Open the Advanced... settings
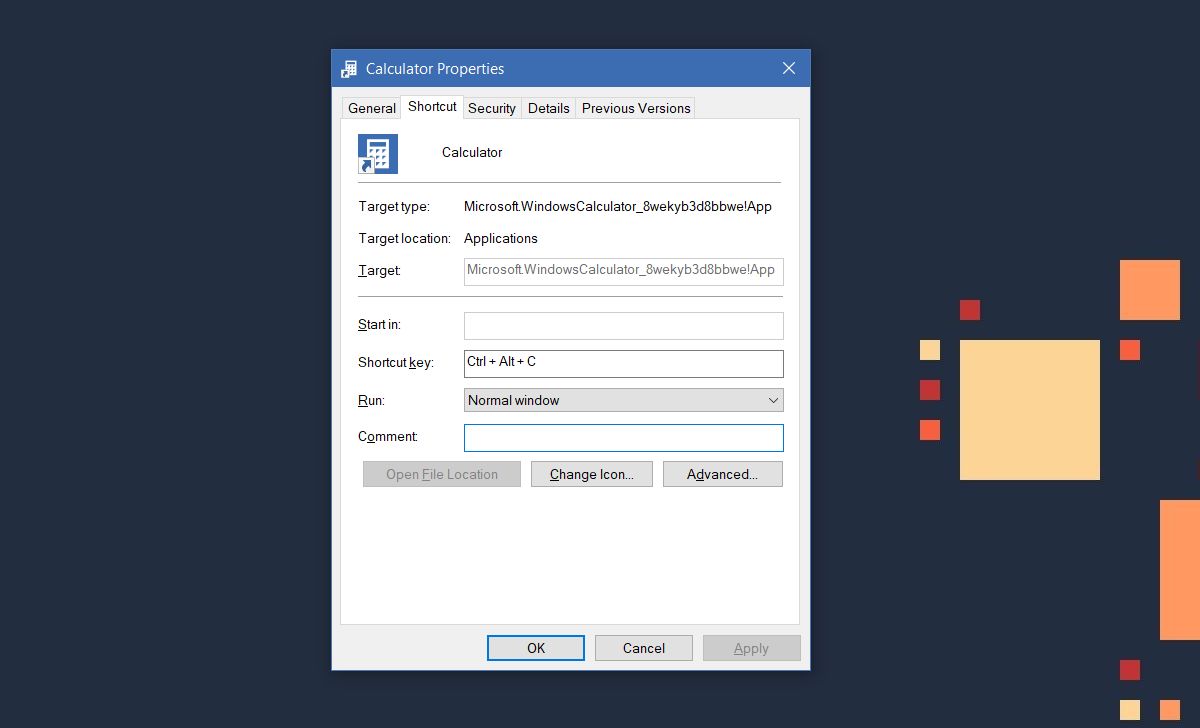The image size is (1200, 728). (x=722, y=474)
